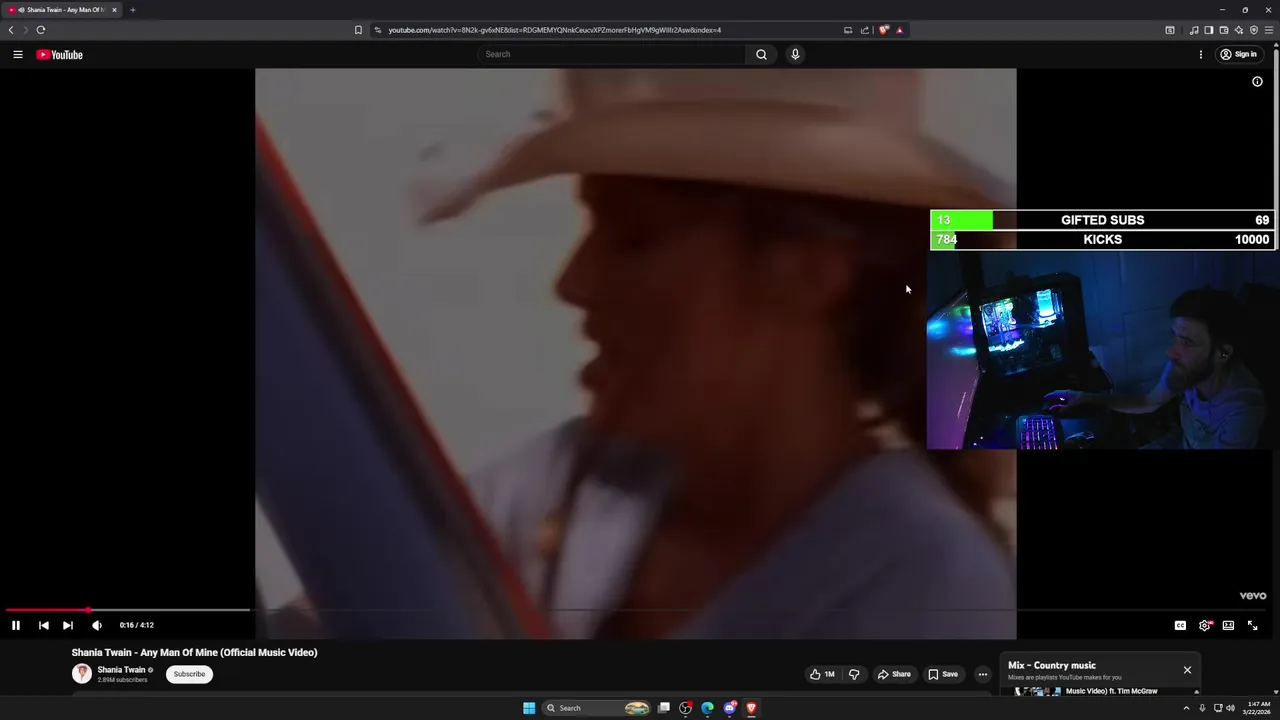The height and width of the screenshot is (720, 1280).
Task: Open the Shania Twain channel avatar
Action: pos(82,674)
